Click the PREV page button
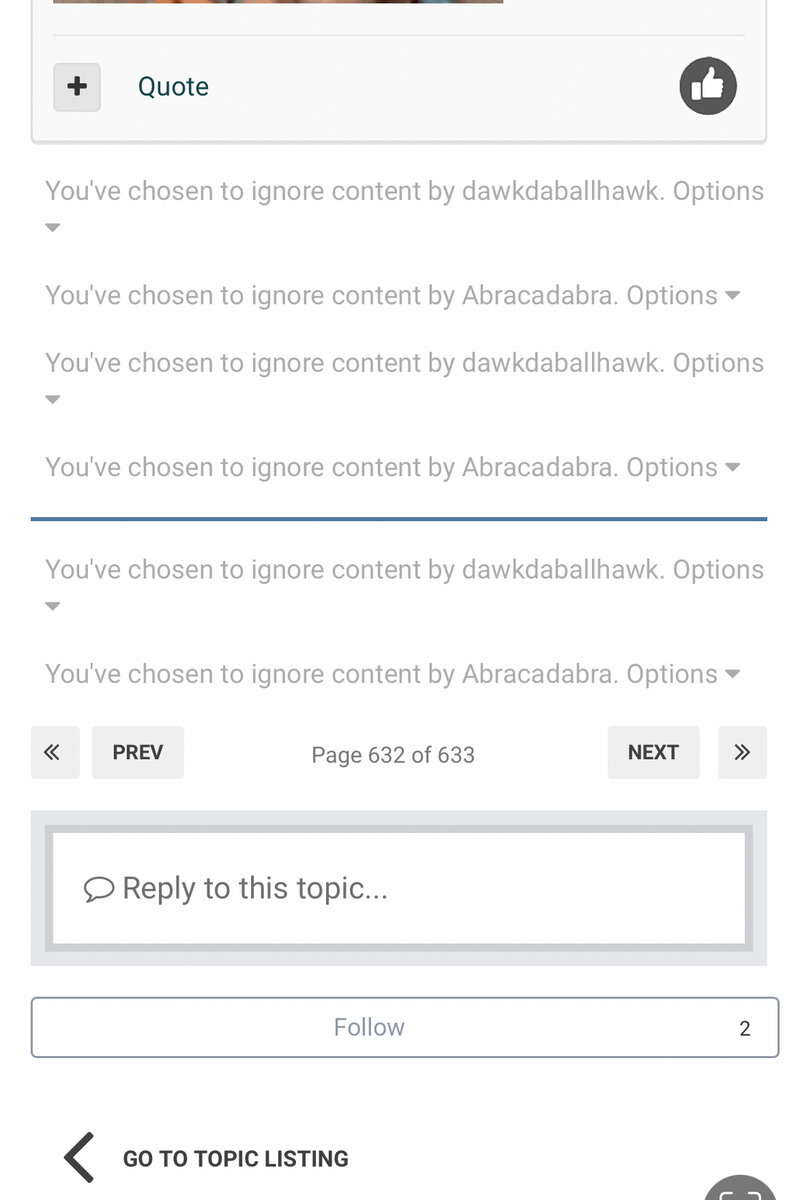 pos(138,752)
